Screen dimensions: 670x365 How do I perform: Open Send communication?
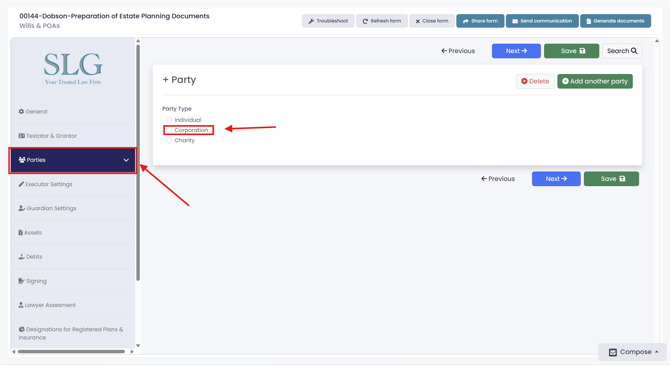[x=542, y=21]
